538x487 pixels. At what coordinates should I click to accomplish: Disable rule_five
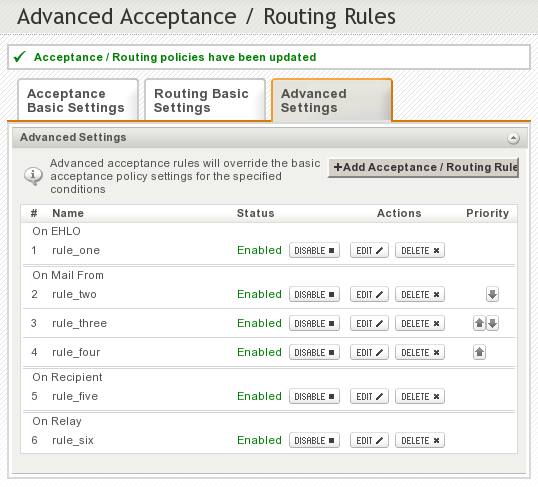coord(314,396)
